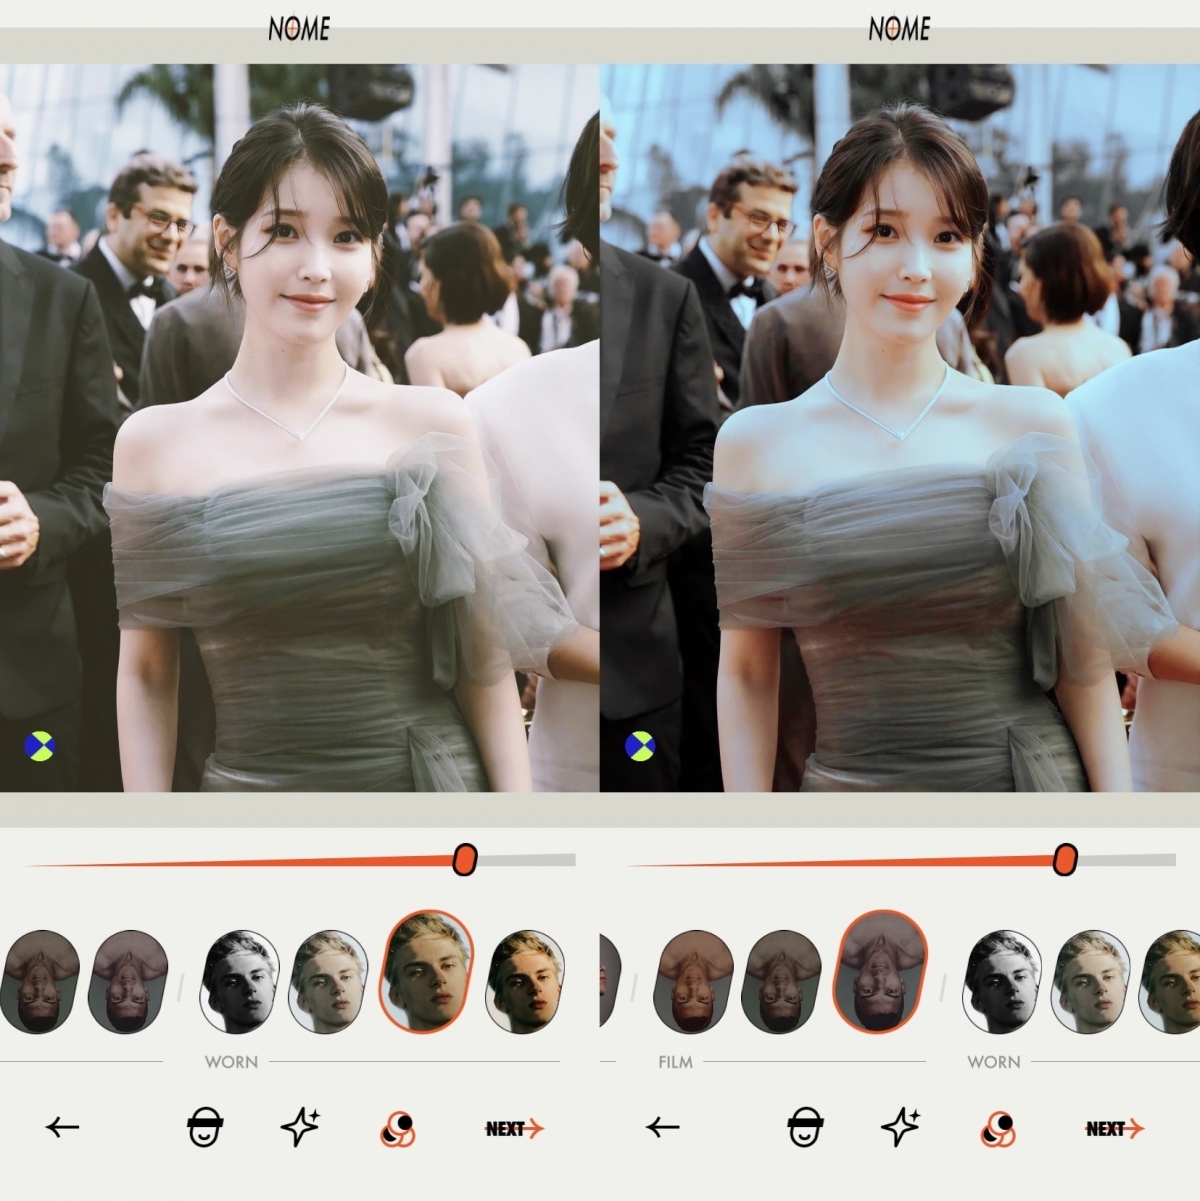1200x1201 pixels.
Task: Click the NOME logo above the left photo
Action: click(299, 30)
